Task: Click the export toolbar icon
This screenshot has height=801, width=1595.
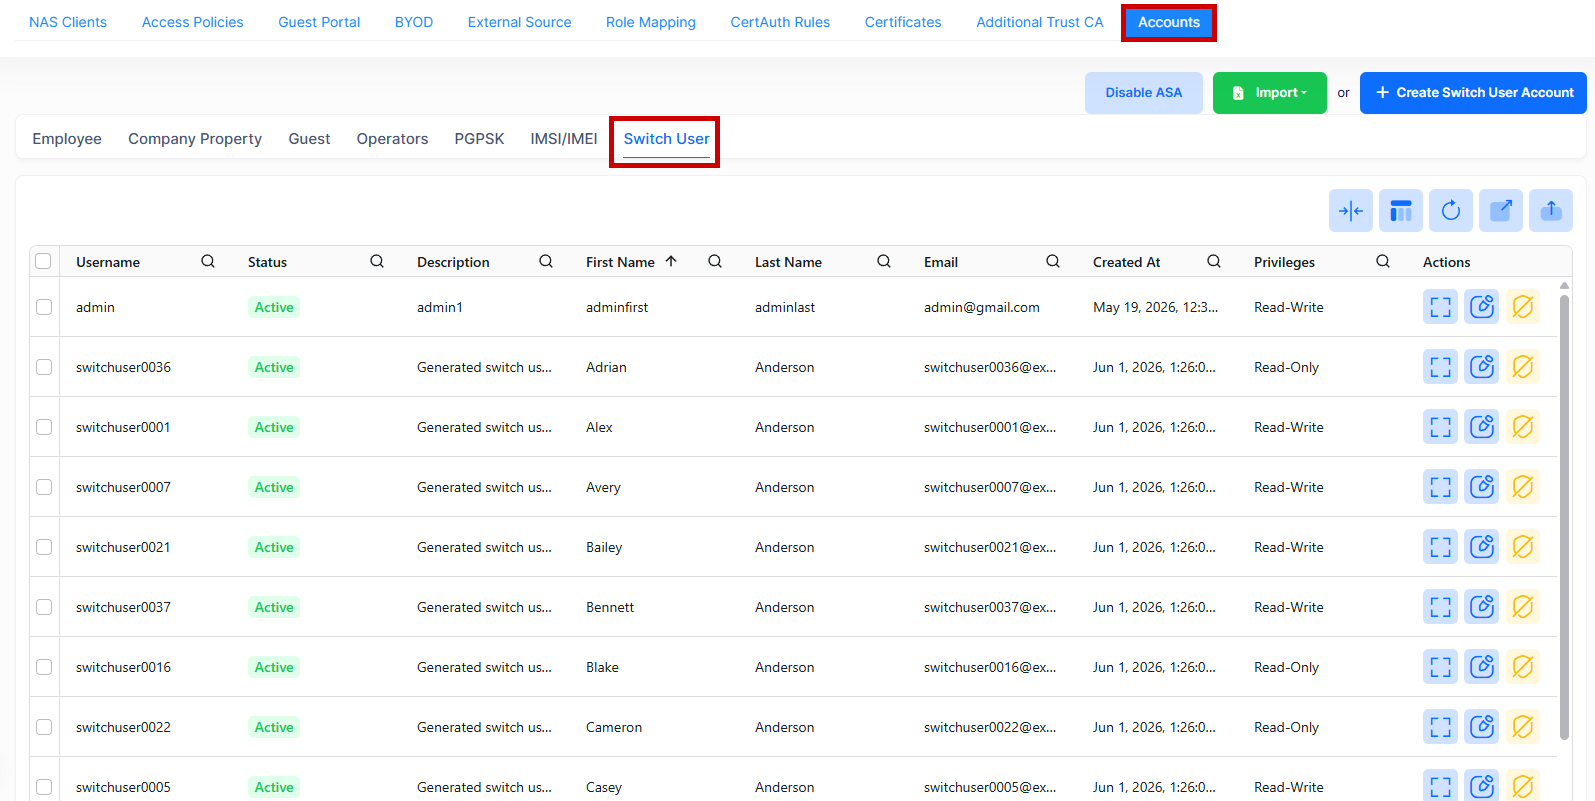Action: [1500, 211]
